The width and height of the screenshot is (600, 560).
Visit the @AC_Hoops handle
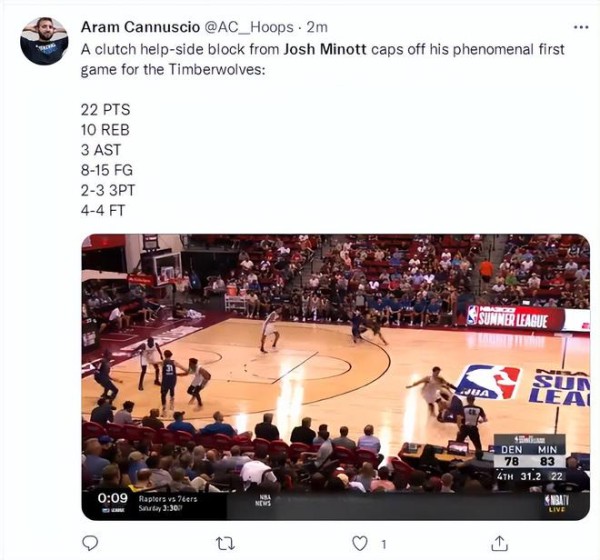[x=249, y=27]
